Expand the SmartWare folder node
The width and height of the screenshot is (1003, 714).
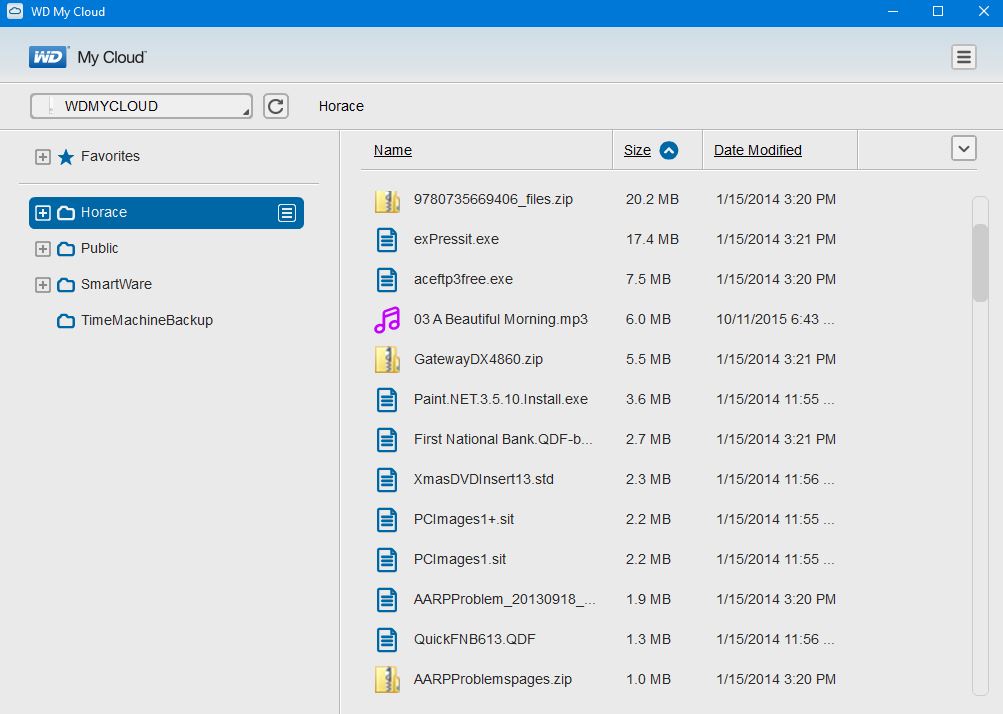tap(43, 285)
